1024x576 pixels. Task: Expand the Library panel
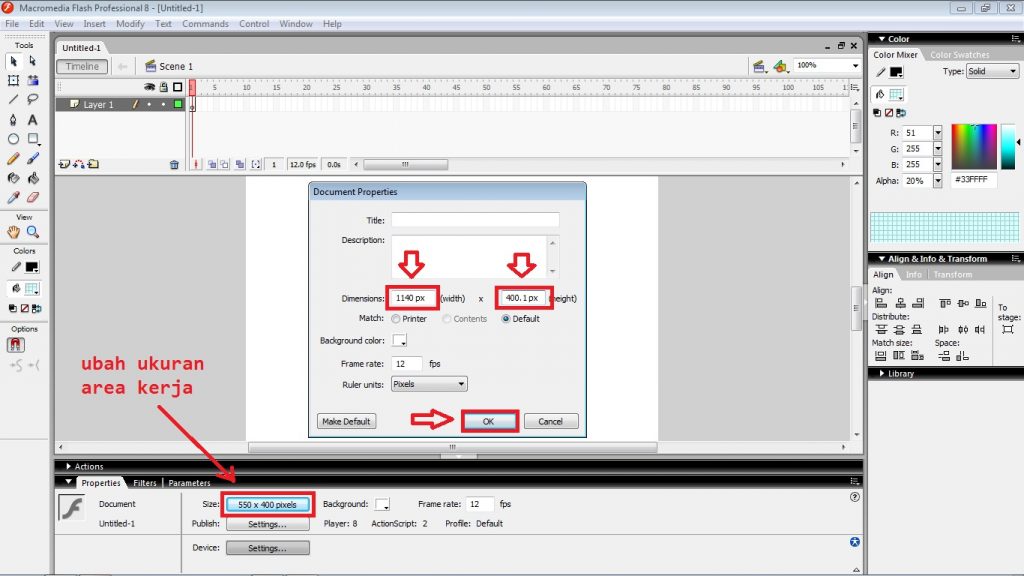click(x=882, y=374)
